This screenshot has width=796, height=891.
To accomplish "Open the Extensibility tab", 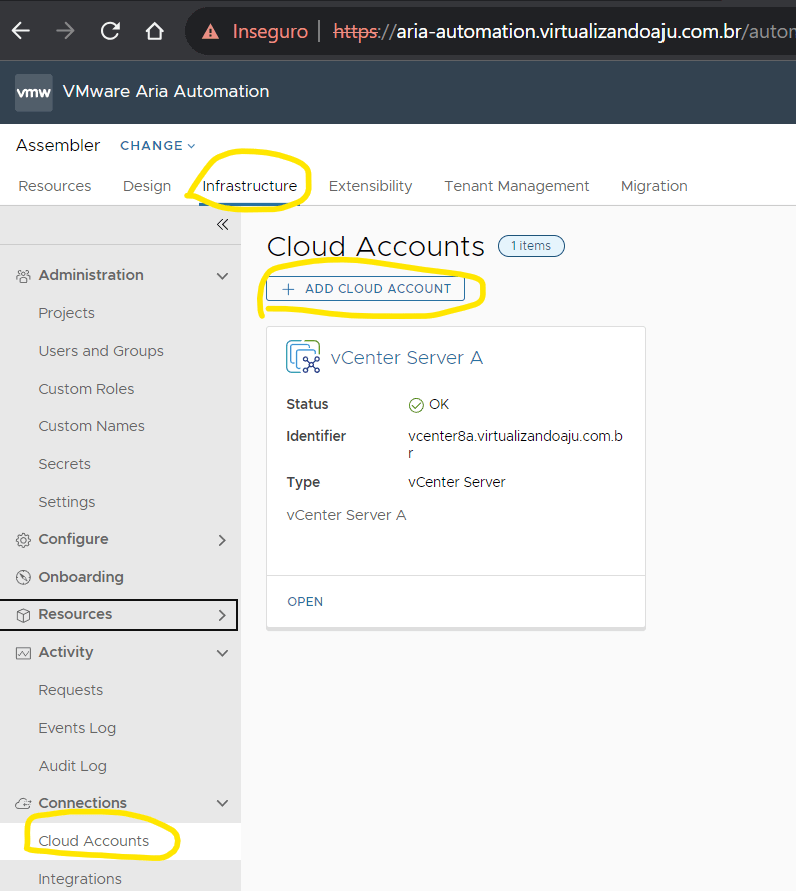I will point(370,186).
